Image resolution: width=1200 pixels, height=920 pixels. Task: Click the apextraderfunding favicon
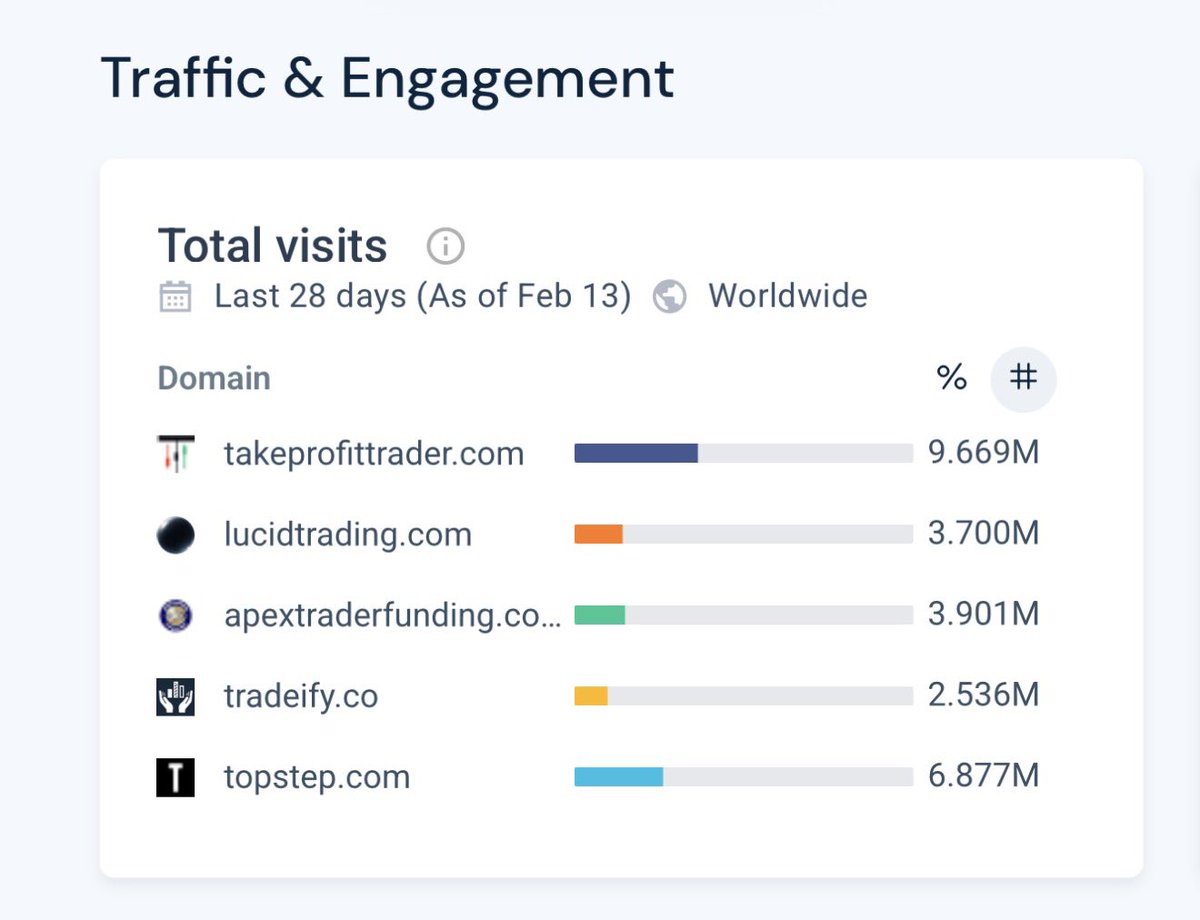click(176, 615)
